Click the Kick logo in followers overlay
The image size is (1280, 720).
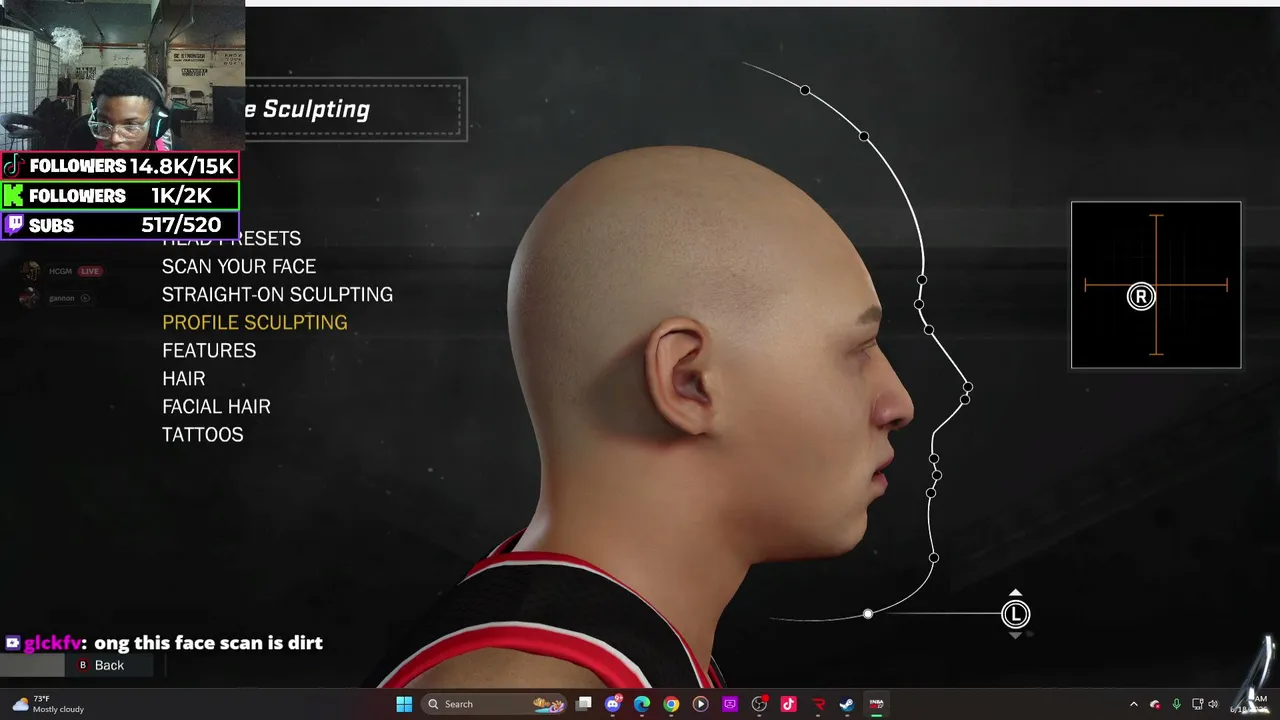pos(14,196)
